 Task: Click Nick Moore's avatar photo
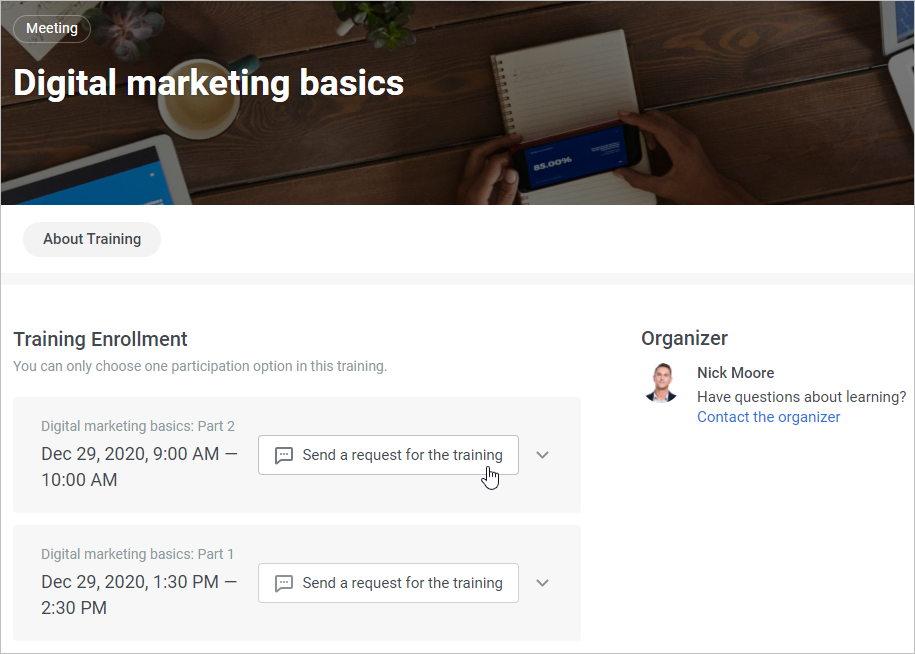(661, 383)
